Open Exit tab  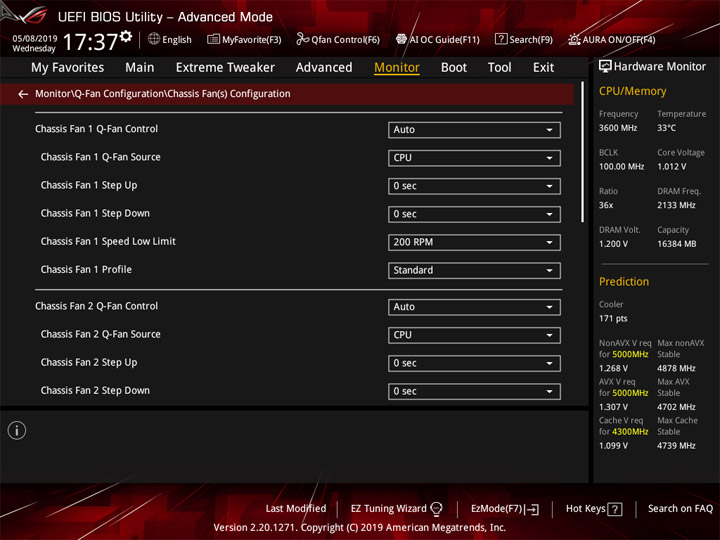click(x=543, y=68)
